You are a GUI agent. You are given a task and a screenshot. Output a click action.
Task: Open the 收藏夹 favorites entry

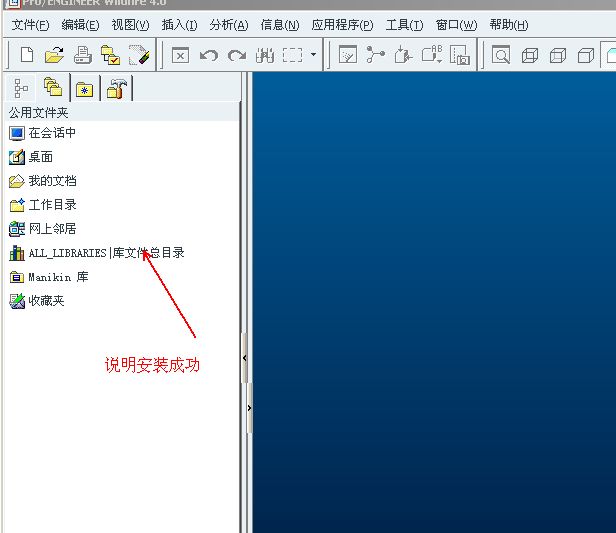46,301
